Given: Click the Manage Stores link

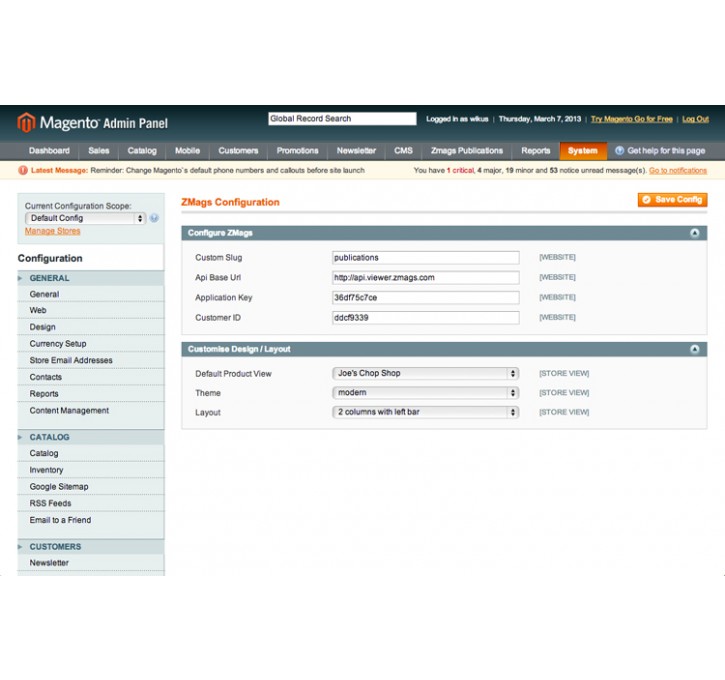Looking at the screenshot, I should tap(52, 231).
